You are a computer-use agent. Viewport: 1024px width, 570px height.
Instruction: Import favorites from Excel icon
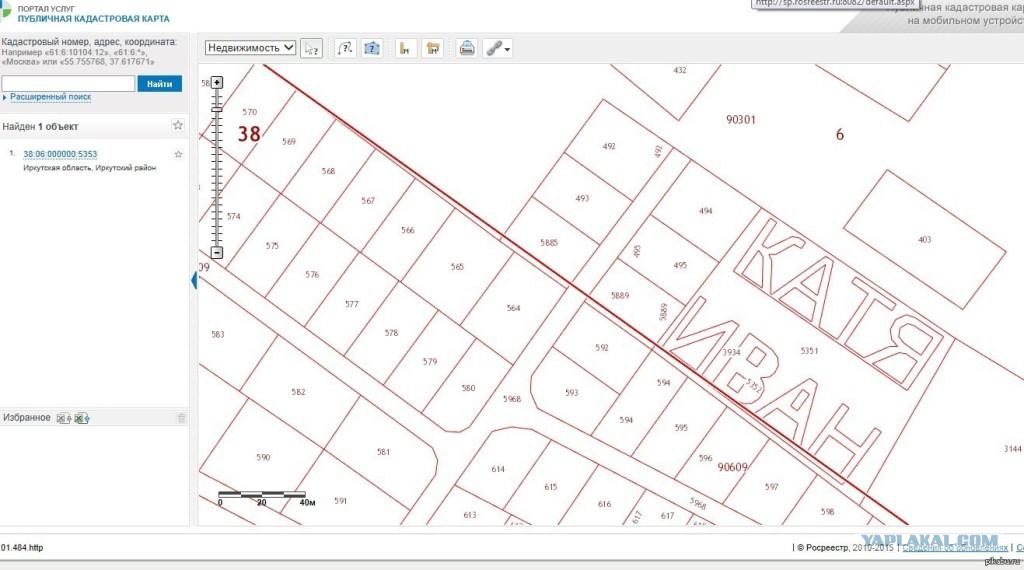click(63, 418)
